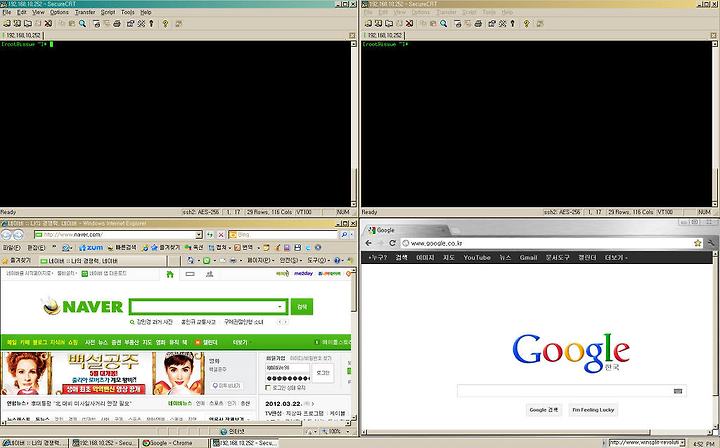Image resolution: width=720 pixels, height=448 pixels.
Task: Click Naver search input field
Action: (x=208, y=307)
